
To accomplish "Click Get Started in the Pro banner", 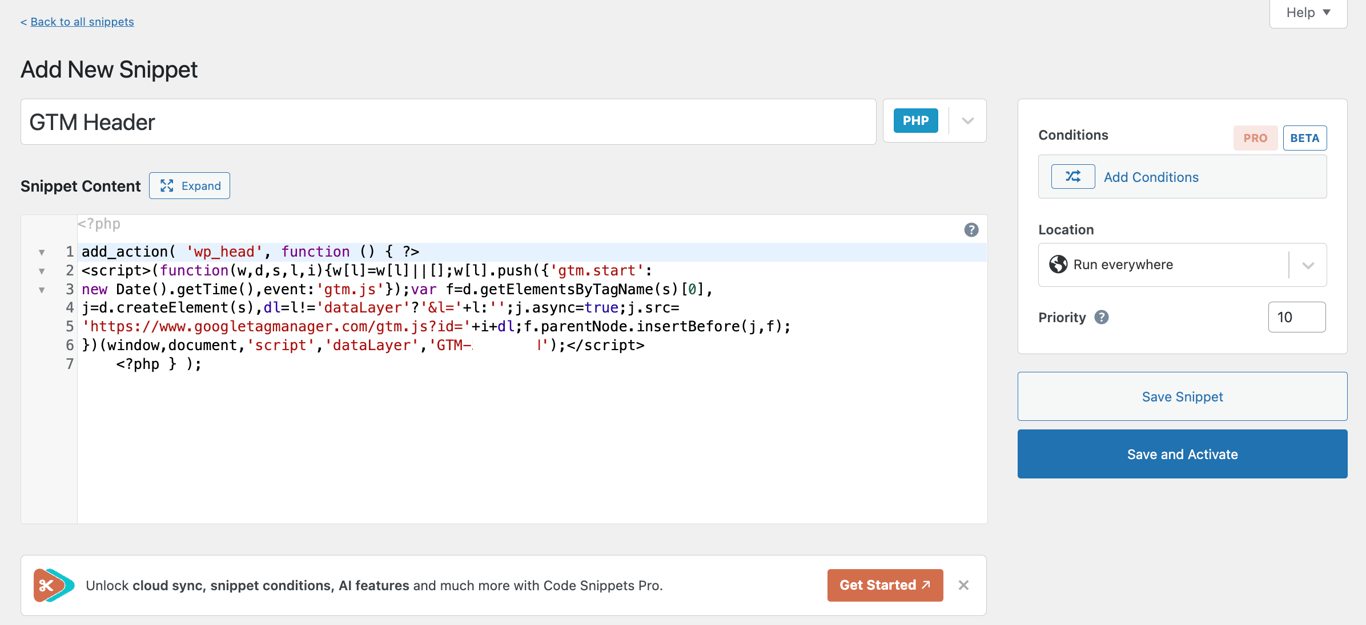I will [x=884, y=585].
